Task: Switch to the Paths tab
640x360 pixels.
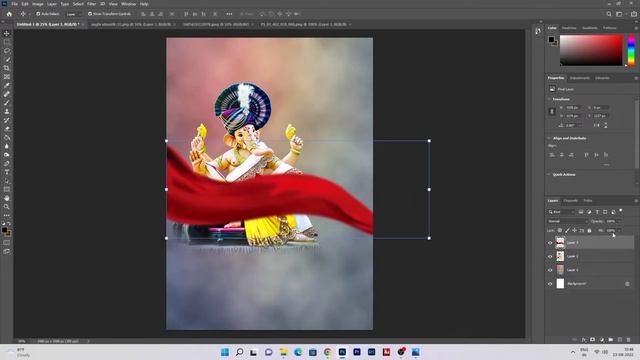Action: tap(588, 201)
